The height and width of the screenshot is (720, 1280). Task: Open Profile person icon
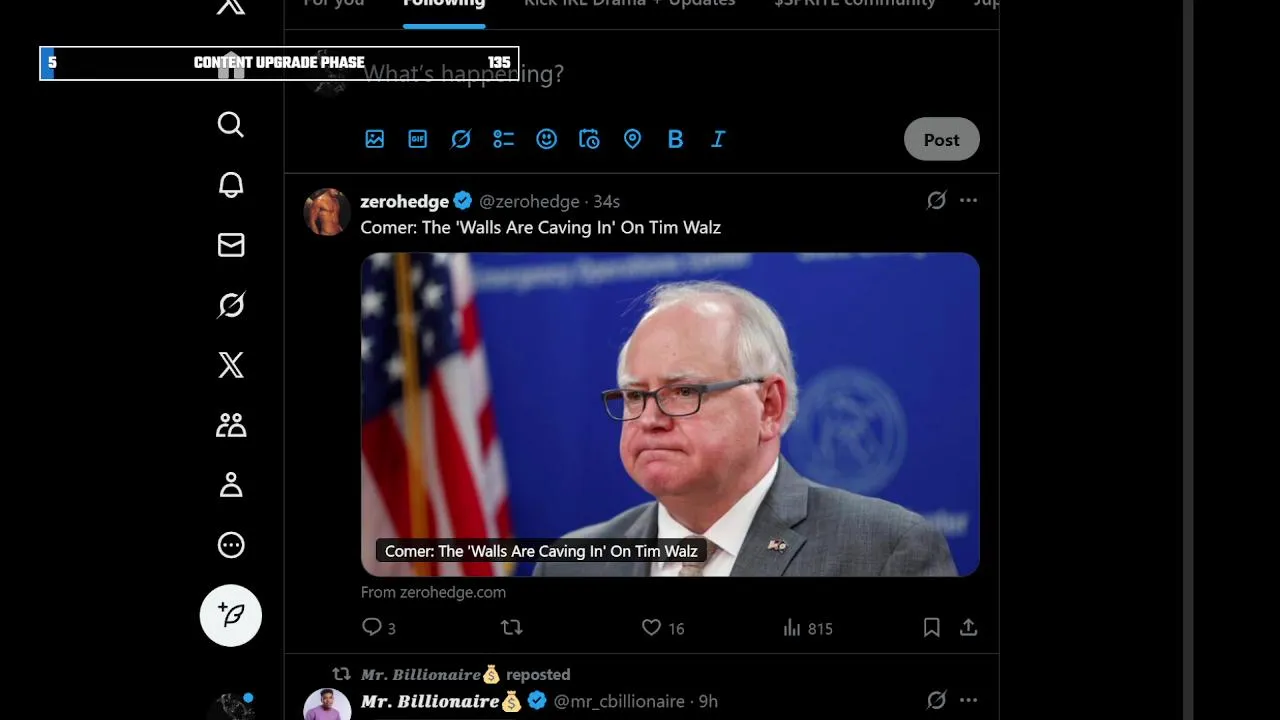[x=231, y=485]
